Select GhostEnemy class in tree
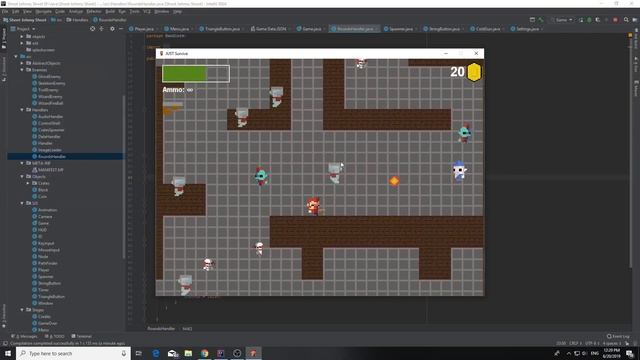The width and height of the screenshot is (640, 360). [49, 77]
